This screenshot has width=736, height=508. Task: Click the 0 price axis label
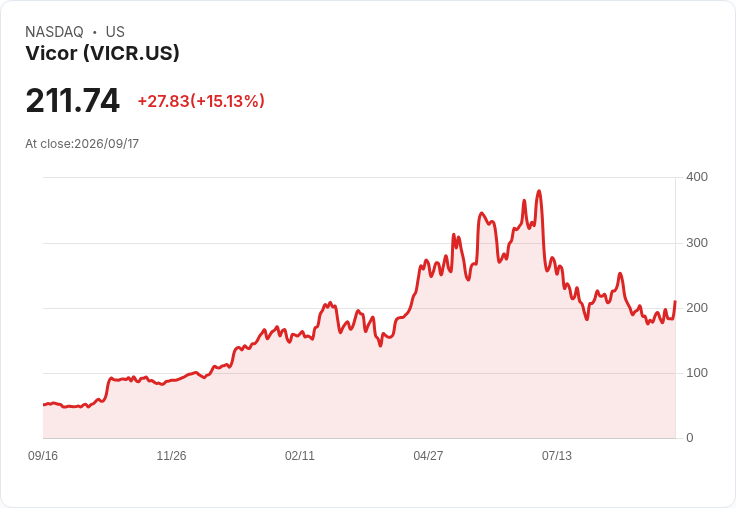coord(690,438)
